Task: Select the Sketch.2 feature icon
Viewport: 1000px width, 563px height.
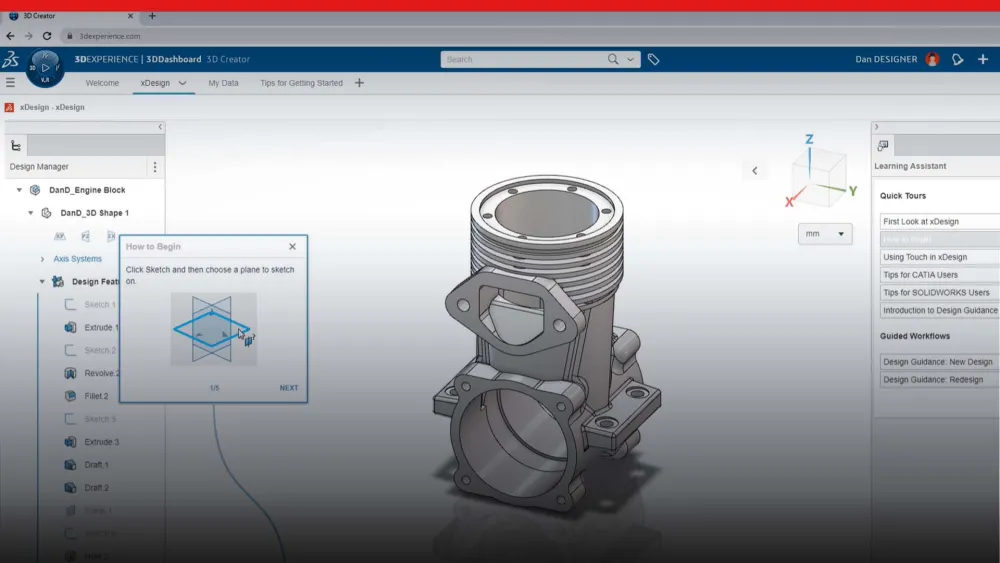Action: pyautogui.click(x=70, y=351)
